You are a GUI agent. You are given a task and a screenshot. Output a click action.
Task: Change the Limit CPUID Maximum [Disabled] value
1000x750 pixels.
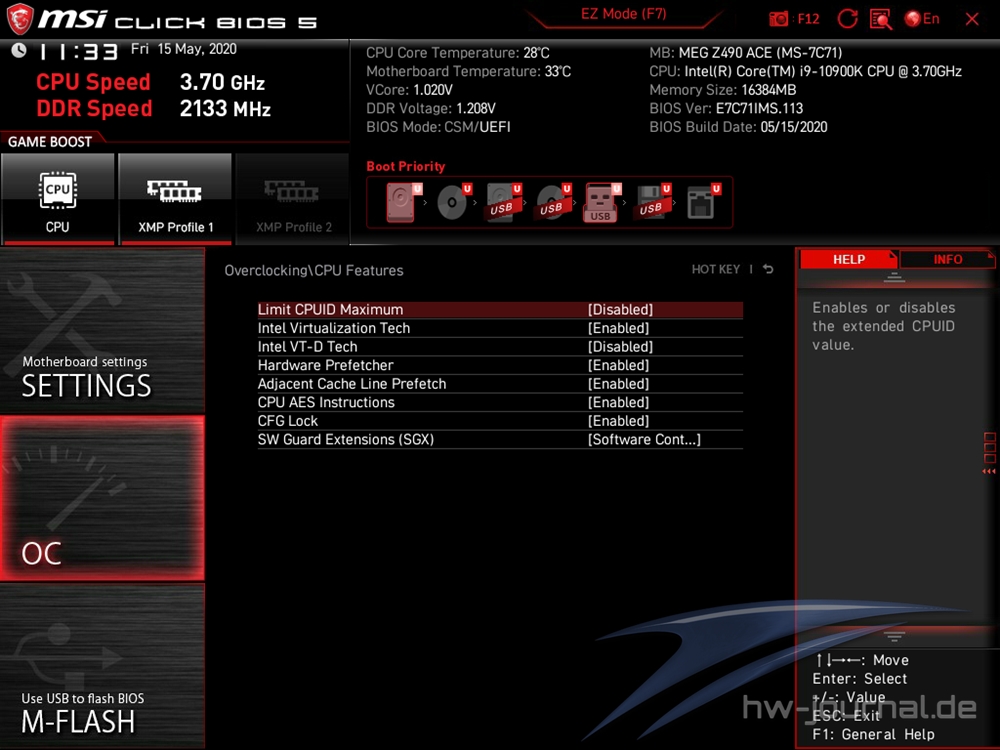620,309
